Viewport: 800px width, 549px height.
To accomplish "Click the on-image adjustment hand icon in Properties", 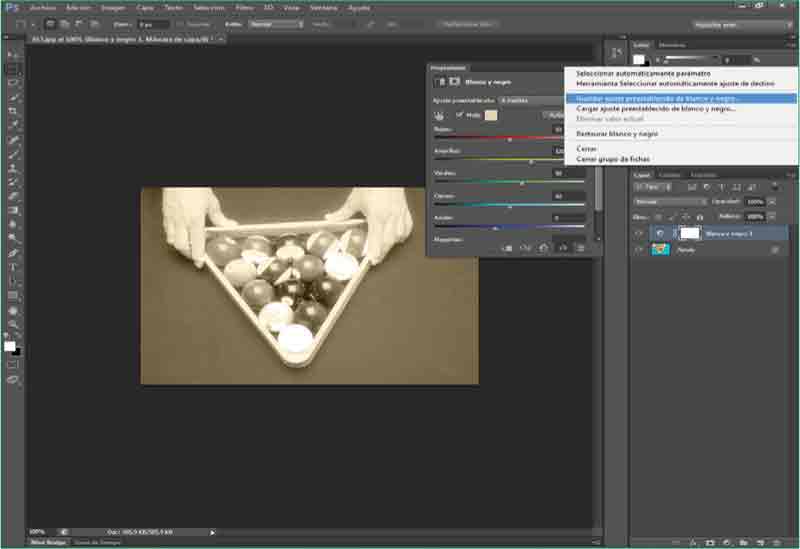I will click(439, 115).
